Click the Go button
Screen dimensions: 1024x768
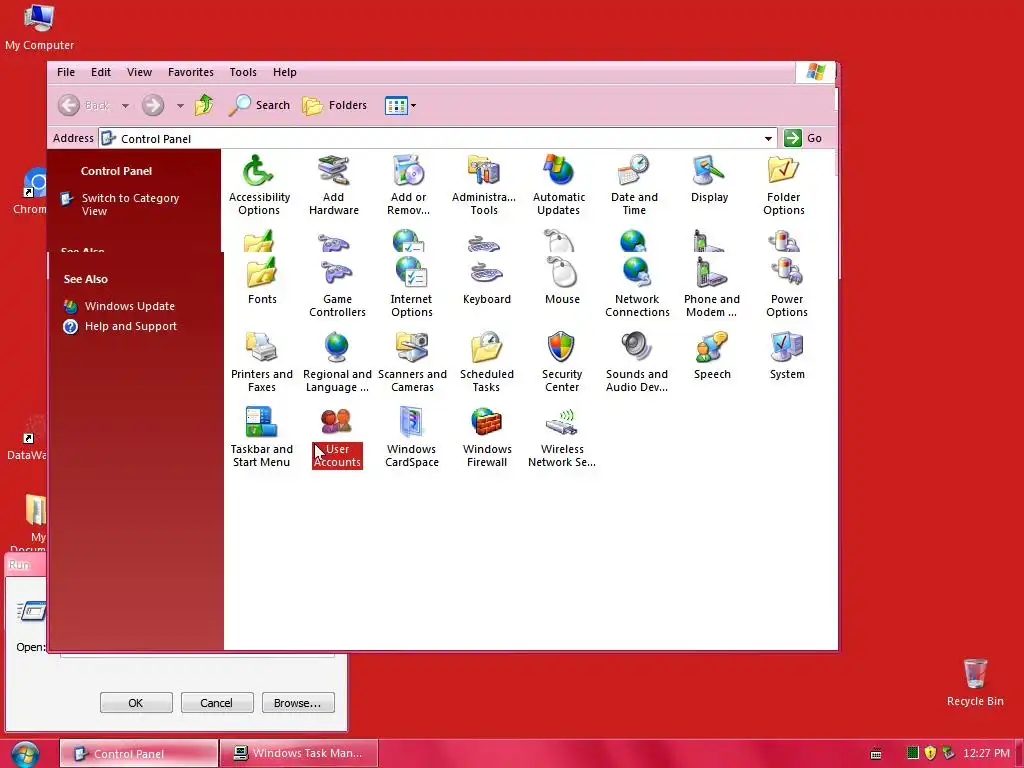(803, 138)
